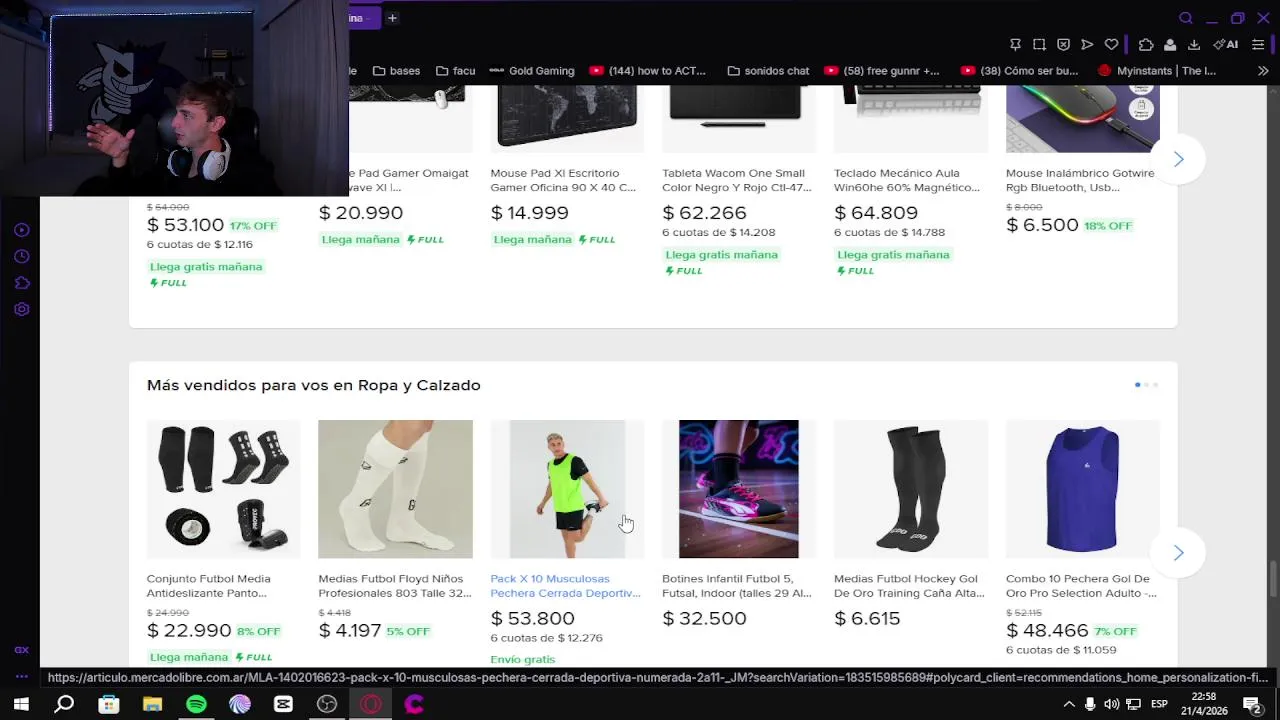This screenshot has width=1280, height=720.
Task: Select first carousel page dot indicator
Action: (1137, 385)
